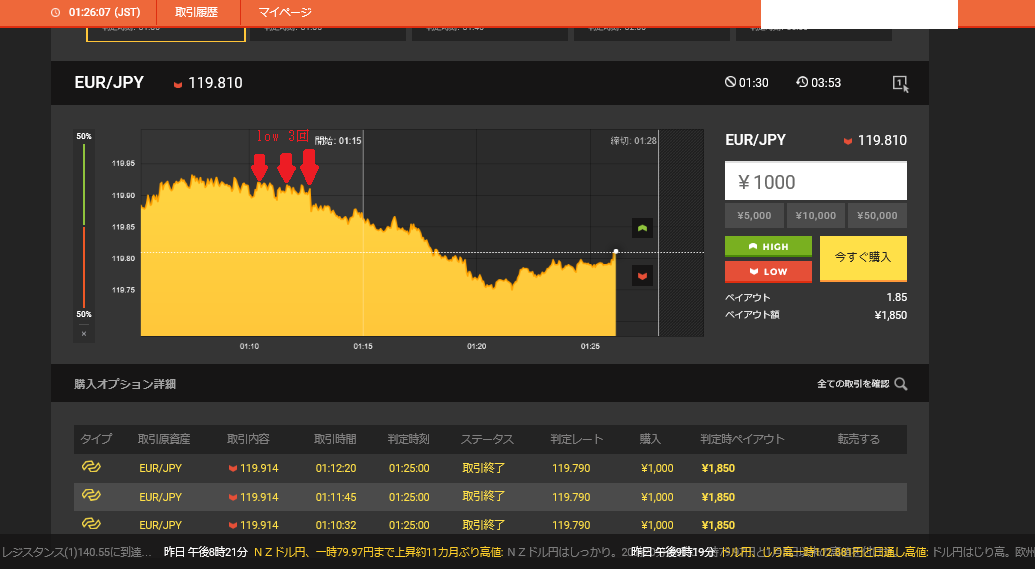The image size is (1035, 569).
Task: Click the 50% trader sentiment bar
Action: pyautogui.click(x=84, y=225)
